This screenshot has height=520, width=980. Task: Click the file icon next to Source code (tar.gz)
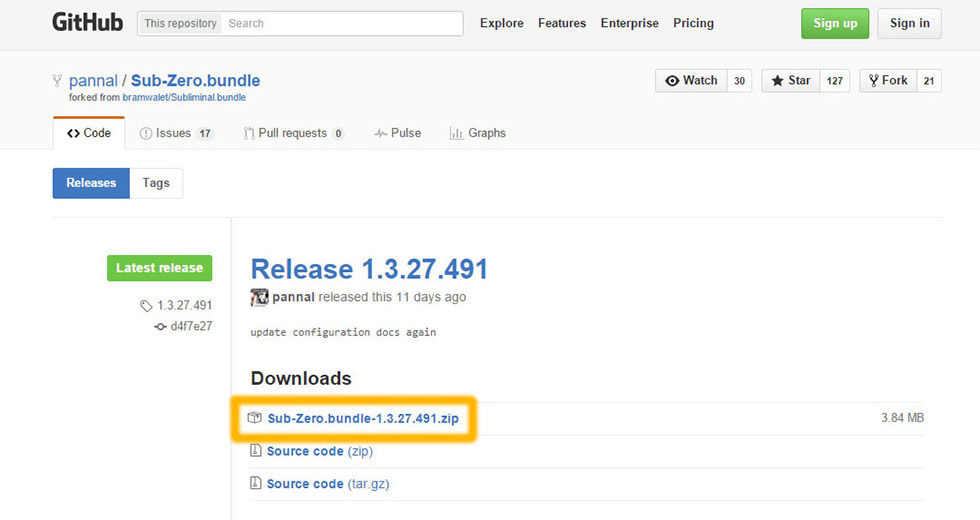(x=255, y=484)
